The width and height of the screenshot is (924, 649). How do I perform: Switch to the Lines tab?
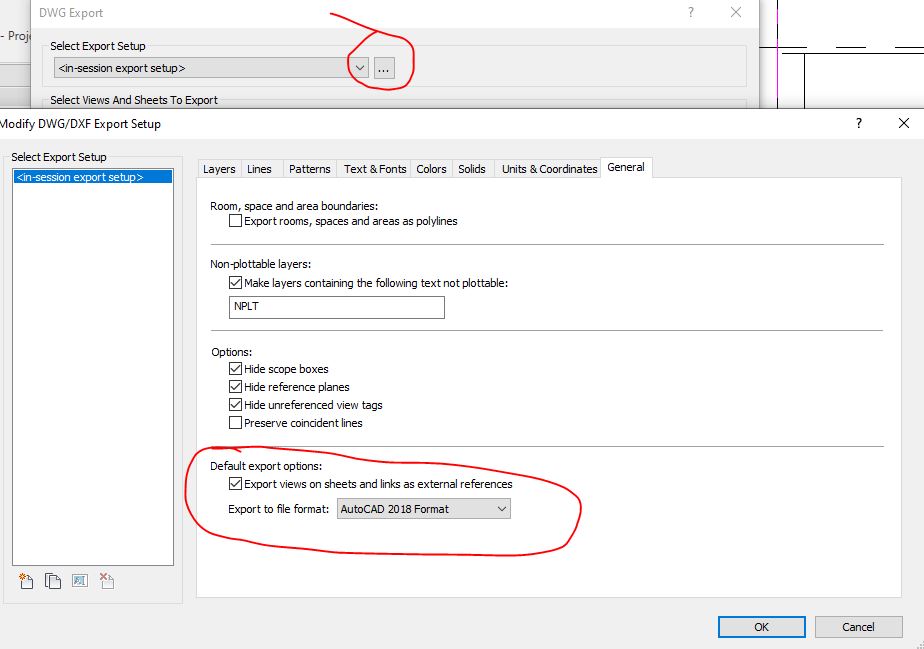(259, 169)
